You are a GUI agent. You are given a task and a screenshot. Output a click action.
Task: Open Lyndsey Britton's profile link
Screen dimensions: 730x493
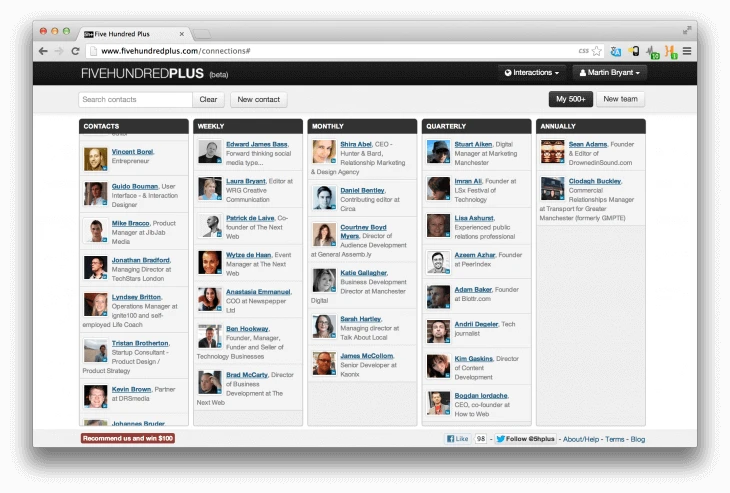pos(136,297)
